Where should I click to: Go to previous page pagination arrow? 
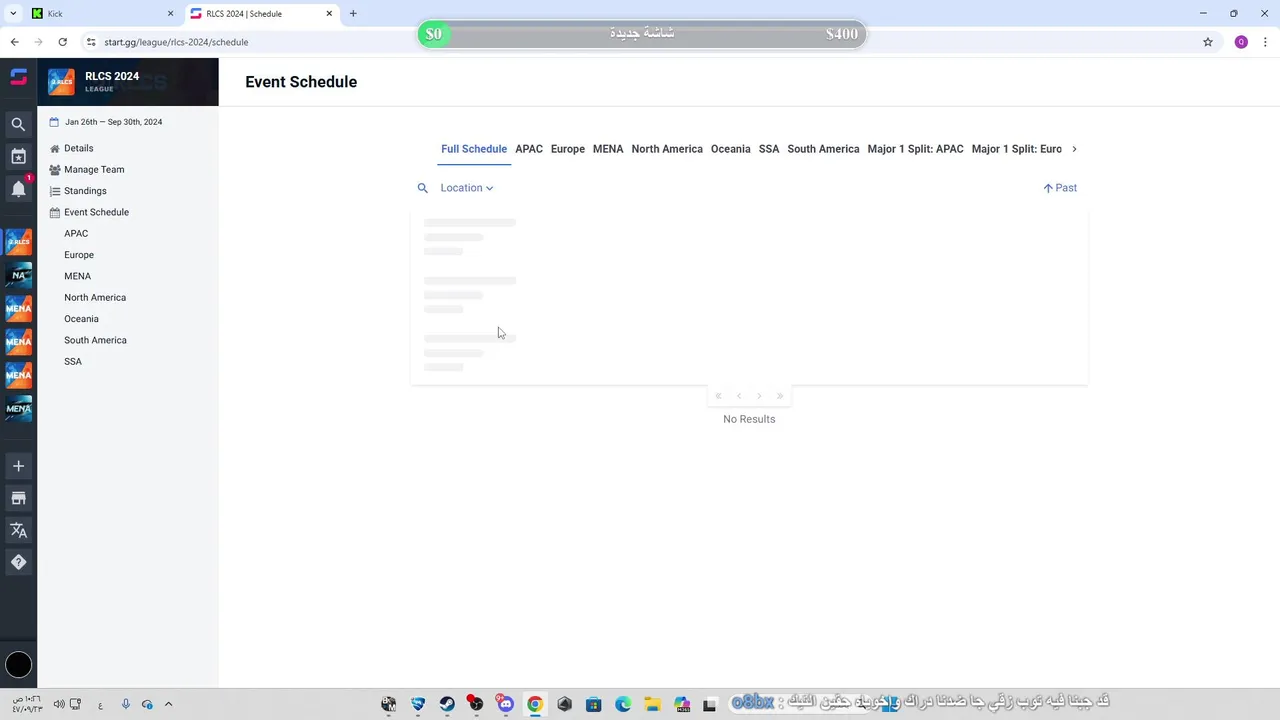(739, 396)
